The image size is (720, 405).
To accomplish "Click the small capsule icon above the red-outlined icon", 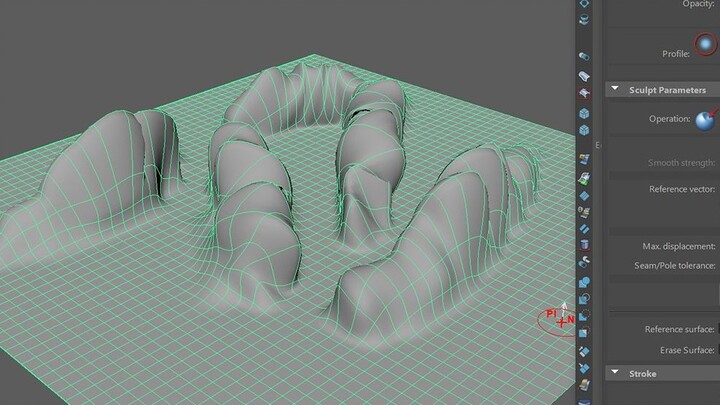I will (585, 57).
